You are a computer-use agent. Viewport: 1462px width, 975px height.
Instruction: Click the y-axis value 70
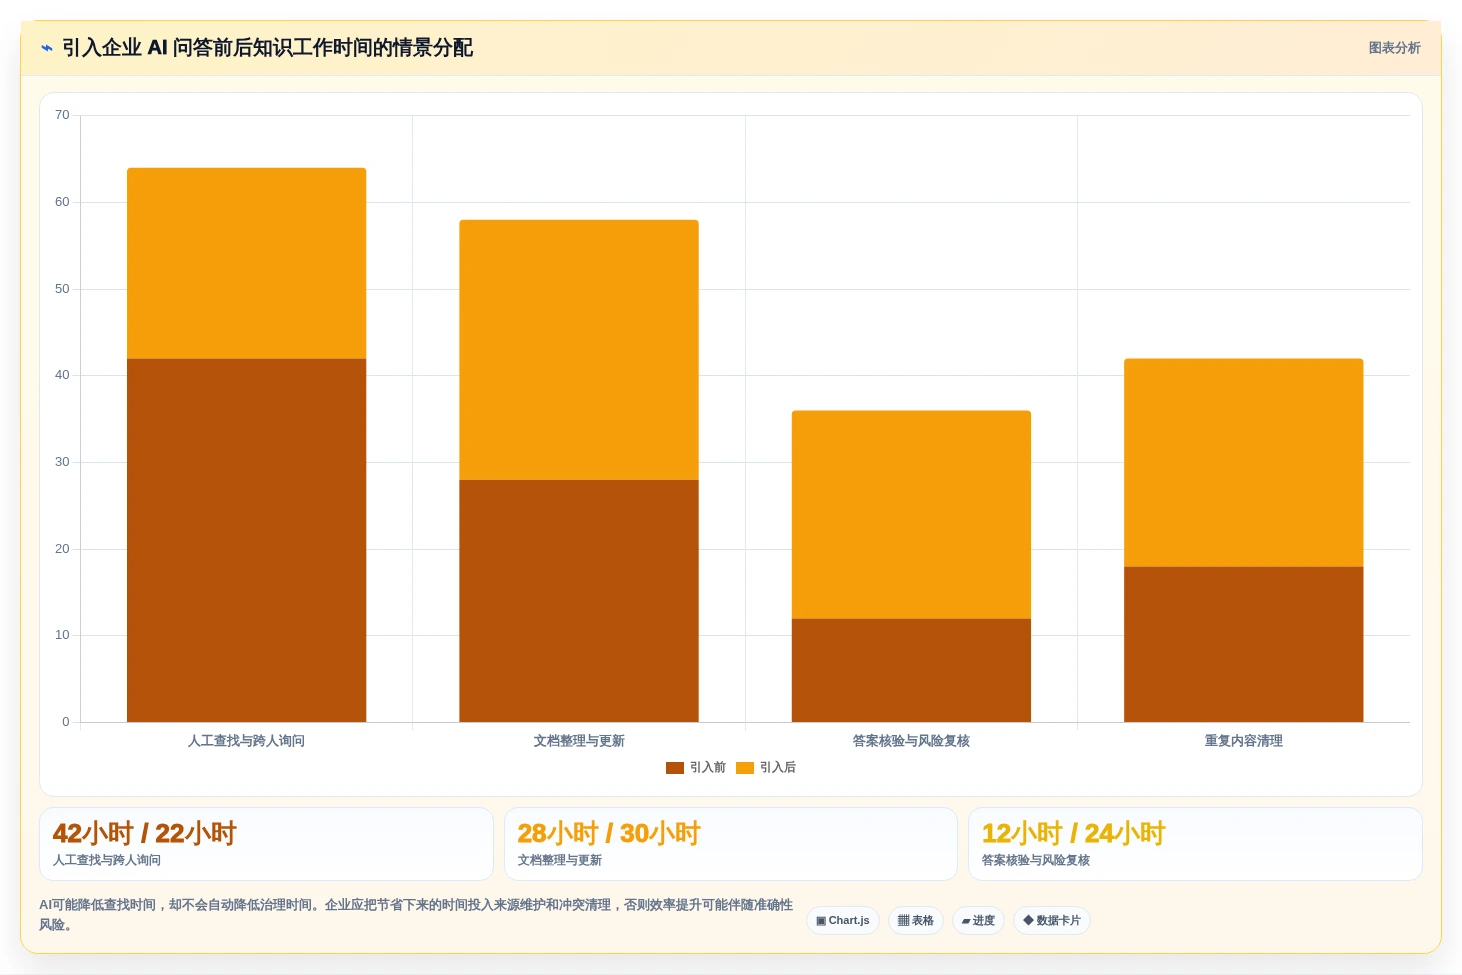[x=62, y=115]
